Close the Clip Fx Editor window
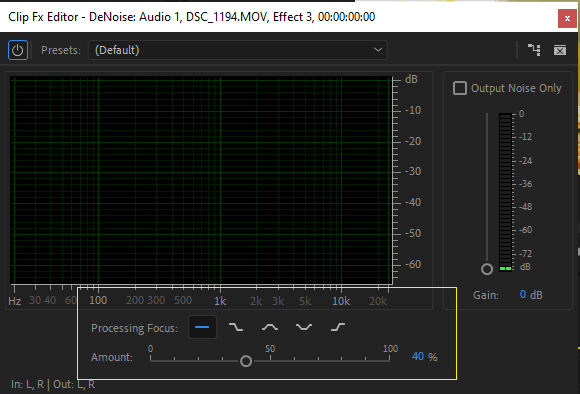This screenshot has height=394, width=580. click(567, 18)
